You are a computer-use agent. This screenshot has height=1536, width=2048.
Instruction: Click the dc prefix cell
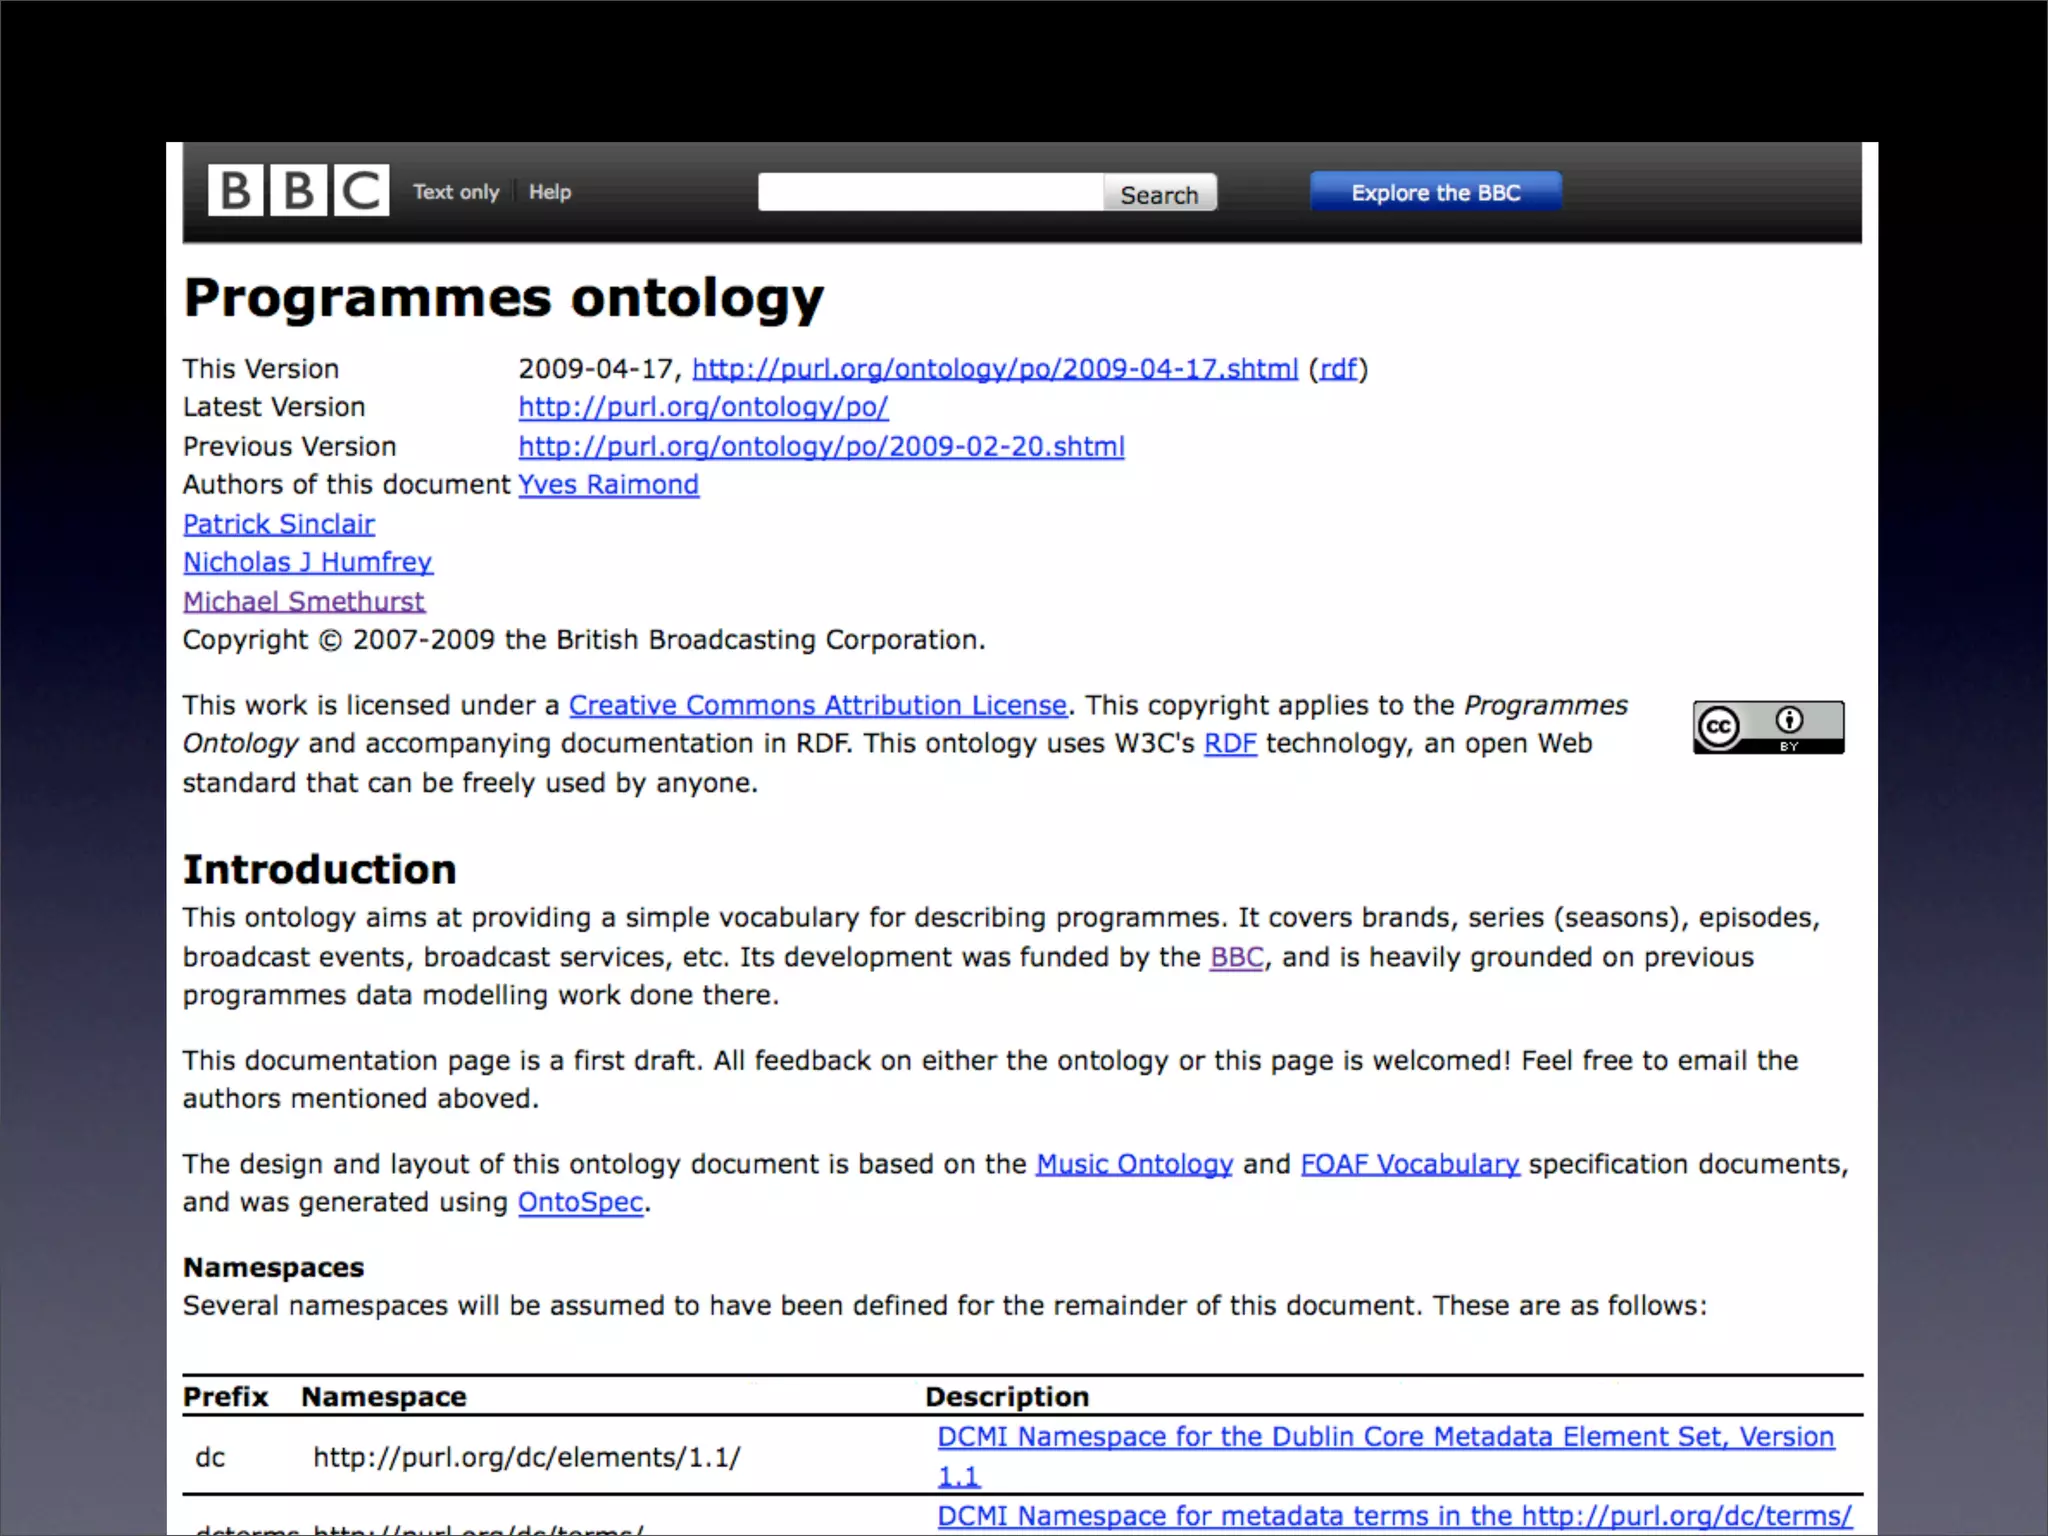click(210, 1457)
